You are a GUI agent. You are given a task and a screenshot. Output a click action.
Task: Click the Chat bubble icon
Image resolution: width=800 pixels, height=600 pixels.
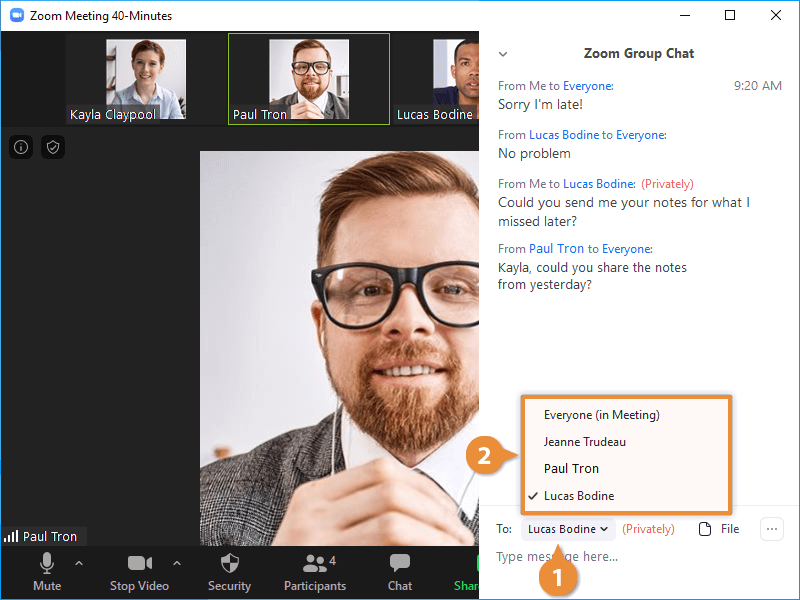point(400,564)
